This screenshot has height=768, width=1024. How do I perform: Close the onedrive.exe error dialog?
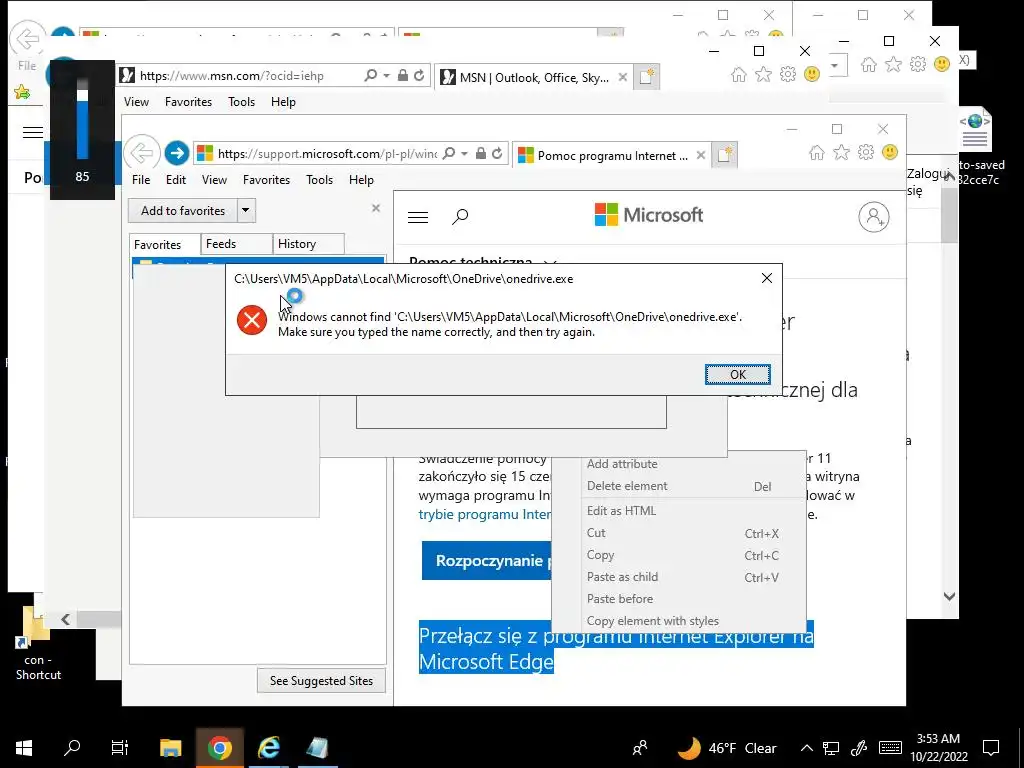point(767,278)
